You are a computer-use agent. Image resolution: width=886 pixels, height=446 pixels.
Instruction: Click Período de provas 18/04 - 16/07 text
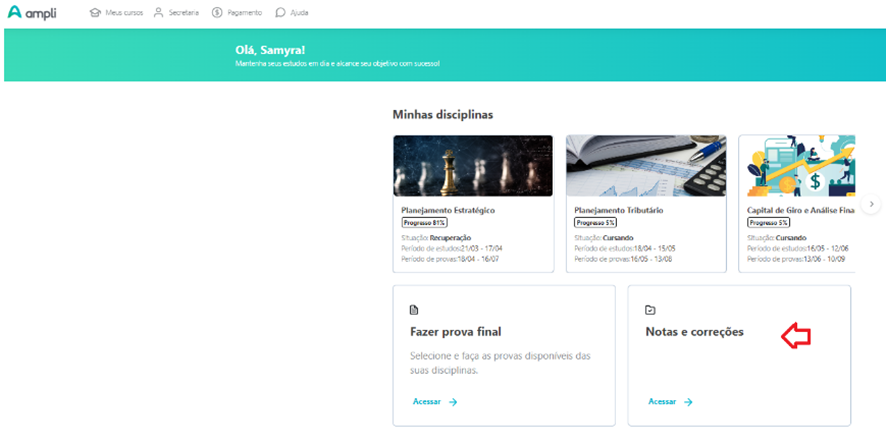(450, 259)
